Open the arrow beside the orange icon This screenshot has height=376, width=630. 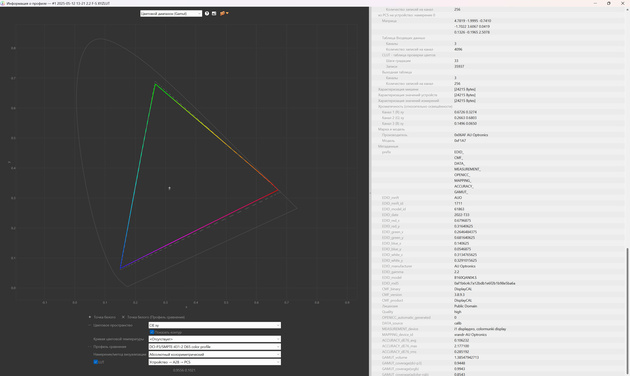pyautogui.click(x=227, y=13)
